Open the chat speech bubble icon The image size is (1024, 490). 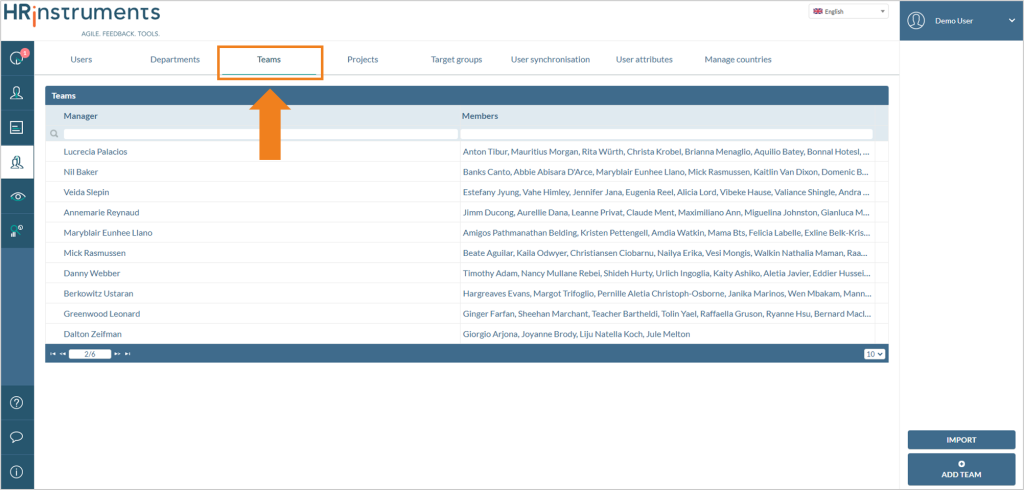[x=17, y=436]
